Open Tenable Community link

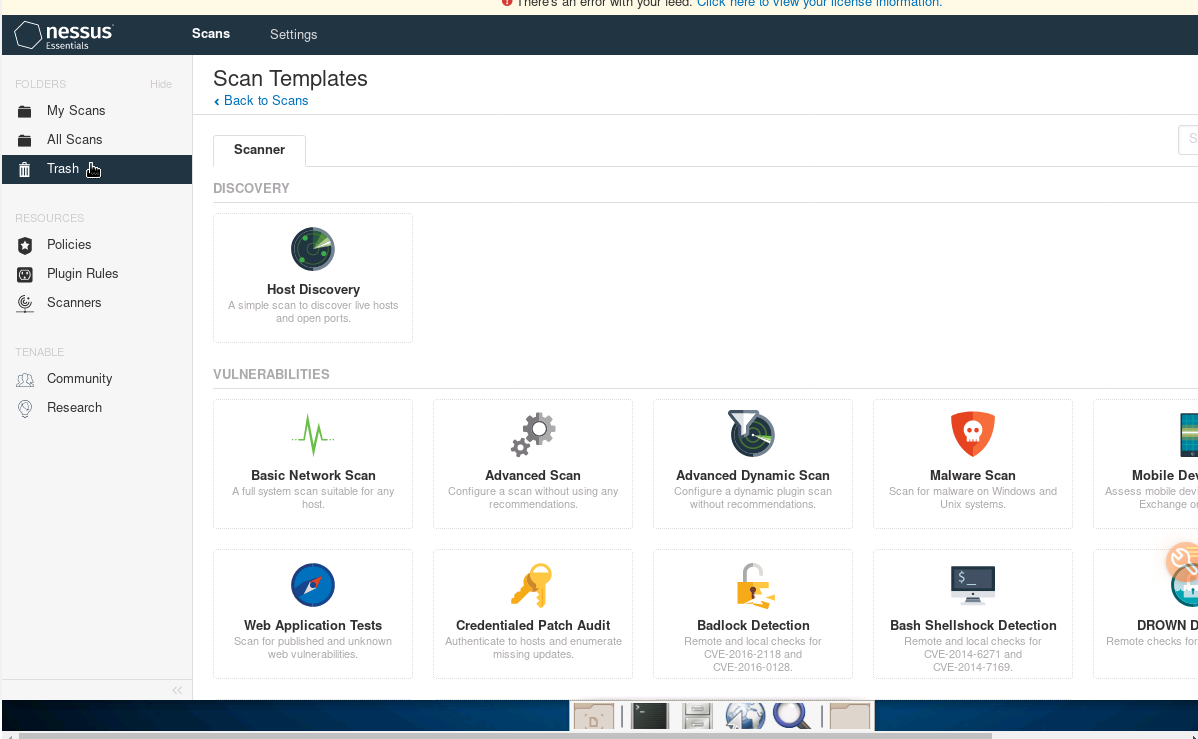click(79, 379)
